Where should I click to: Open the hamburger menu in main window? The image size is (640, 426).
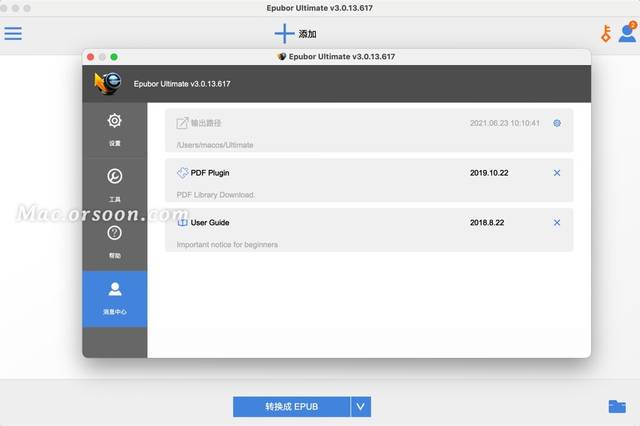point(13,33)
